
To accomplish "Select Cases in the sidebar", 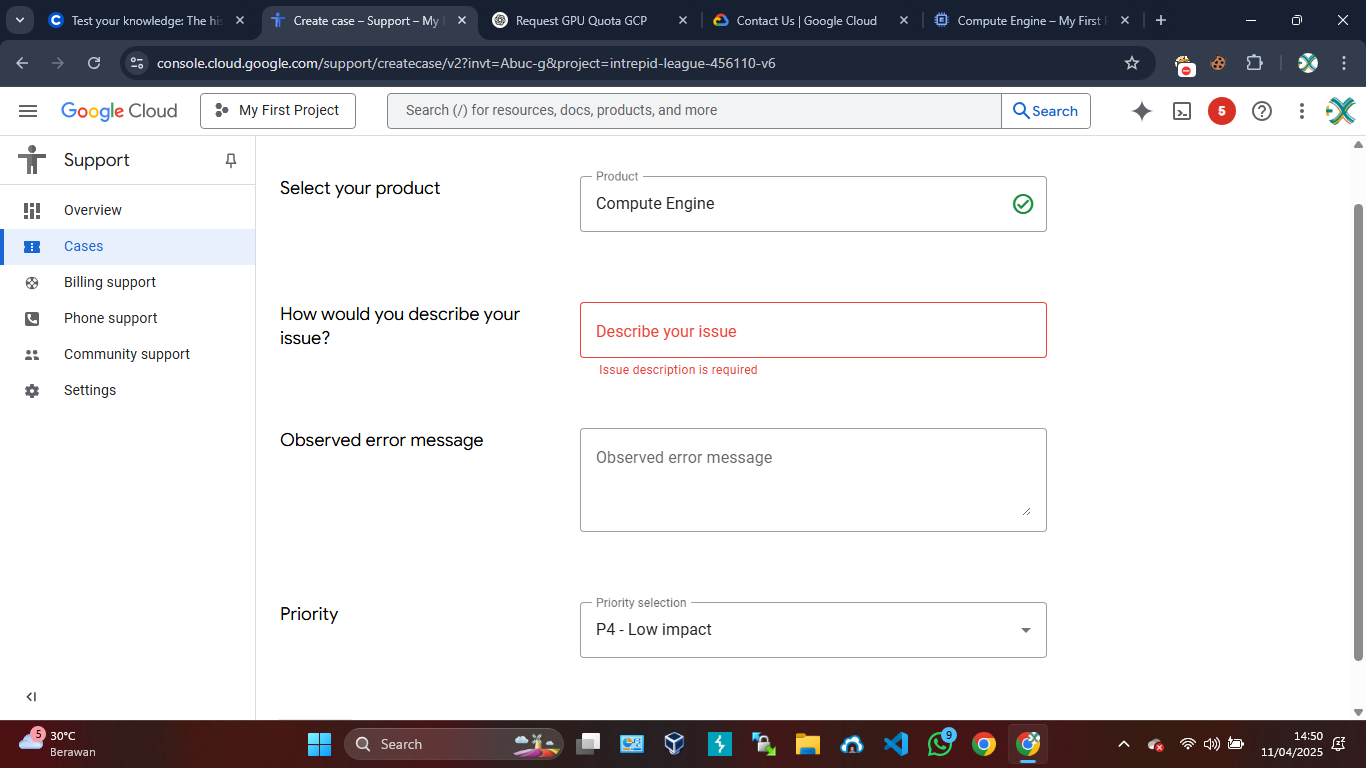I will click(x=128, y=246).
